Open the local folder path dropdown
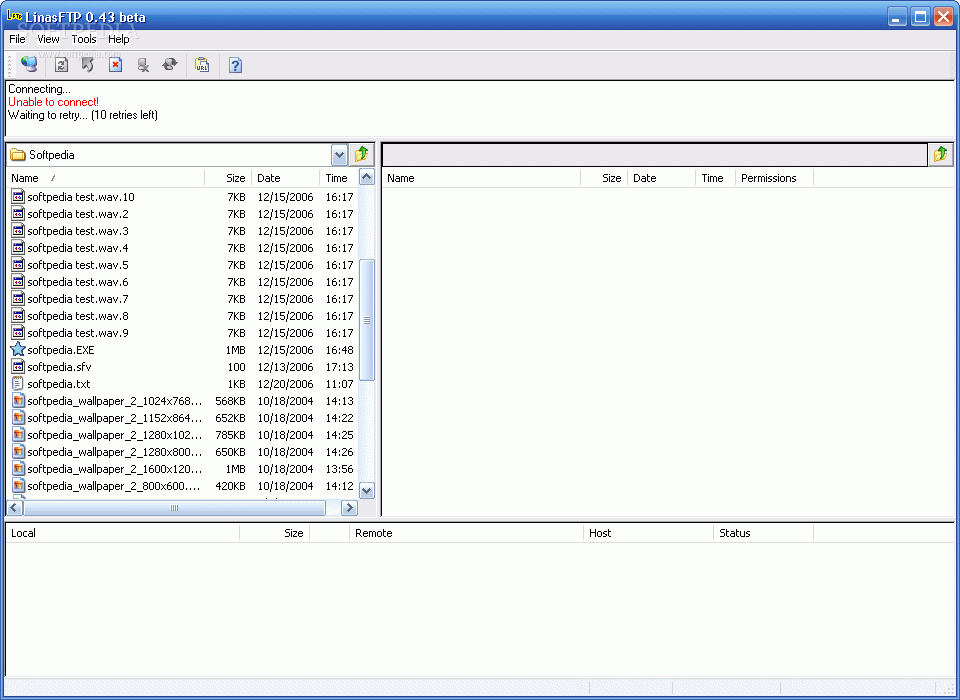Image resolution: width=960 pixels, height=700 pixels. (x=339, y=155)
